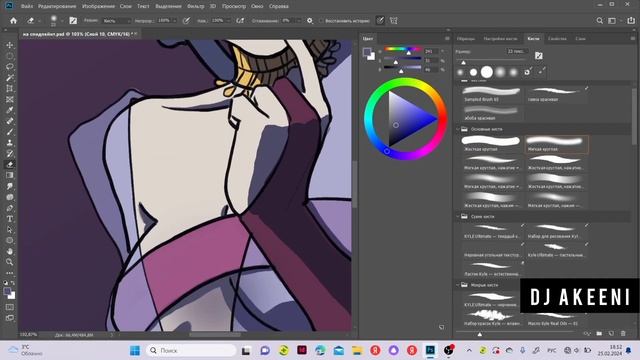Select the History Brush tool
Image resolution: width=640 pixels, height=360 pixels.
(x=10, y=153)
